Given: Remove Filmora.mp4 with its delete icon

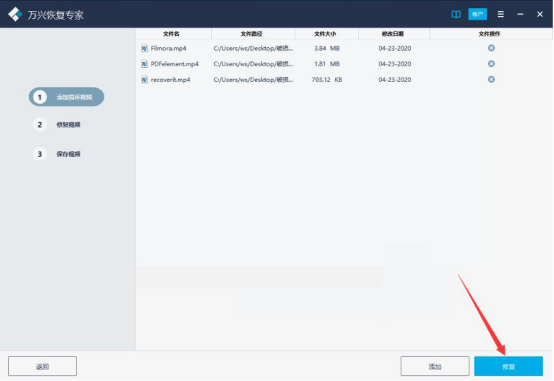Looking at the screenshot, I should pos(491,48).
